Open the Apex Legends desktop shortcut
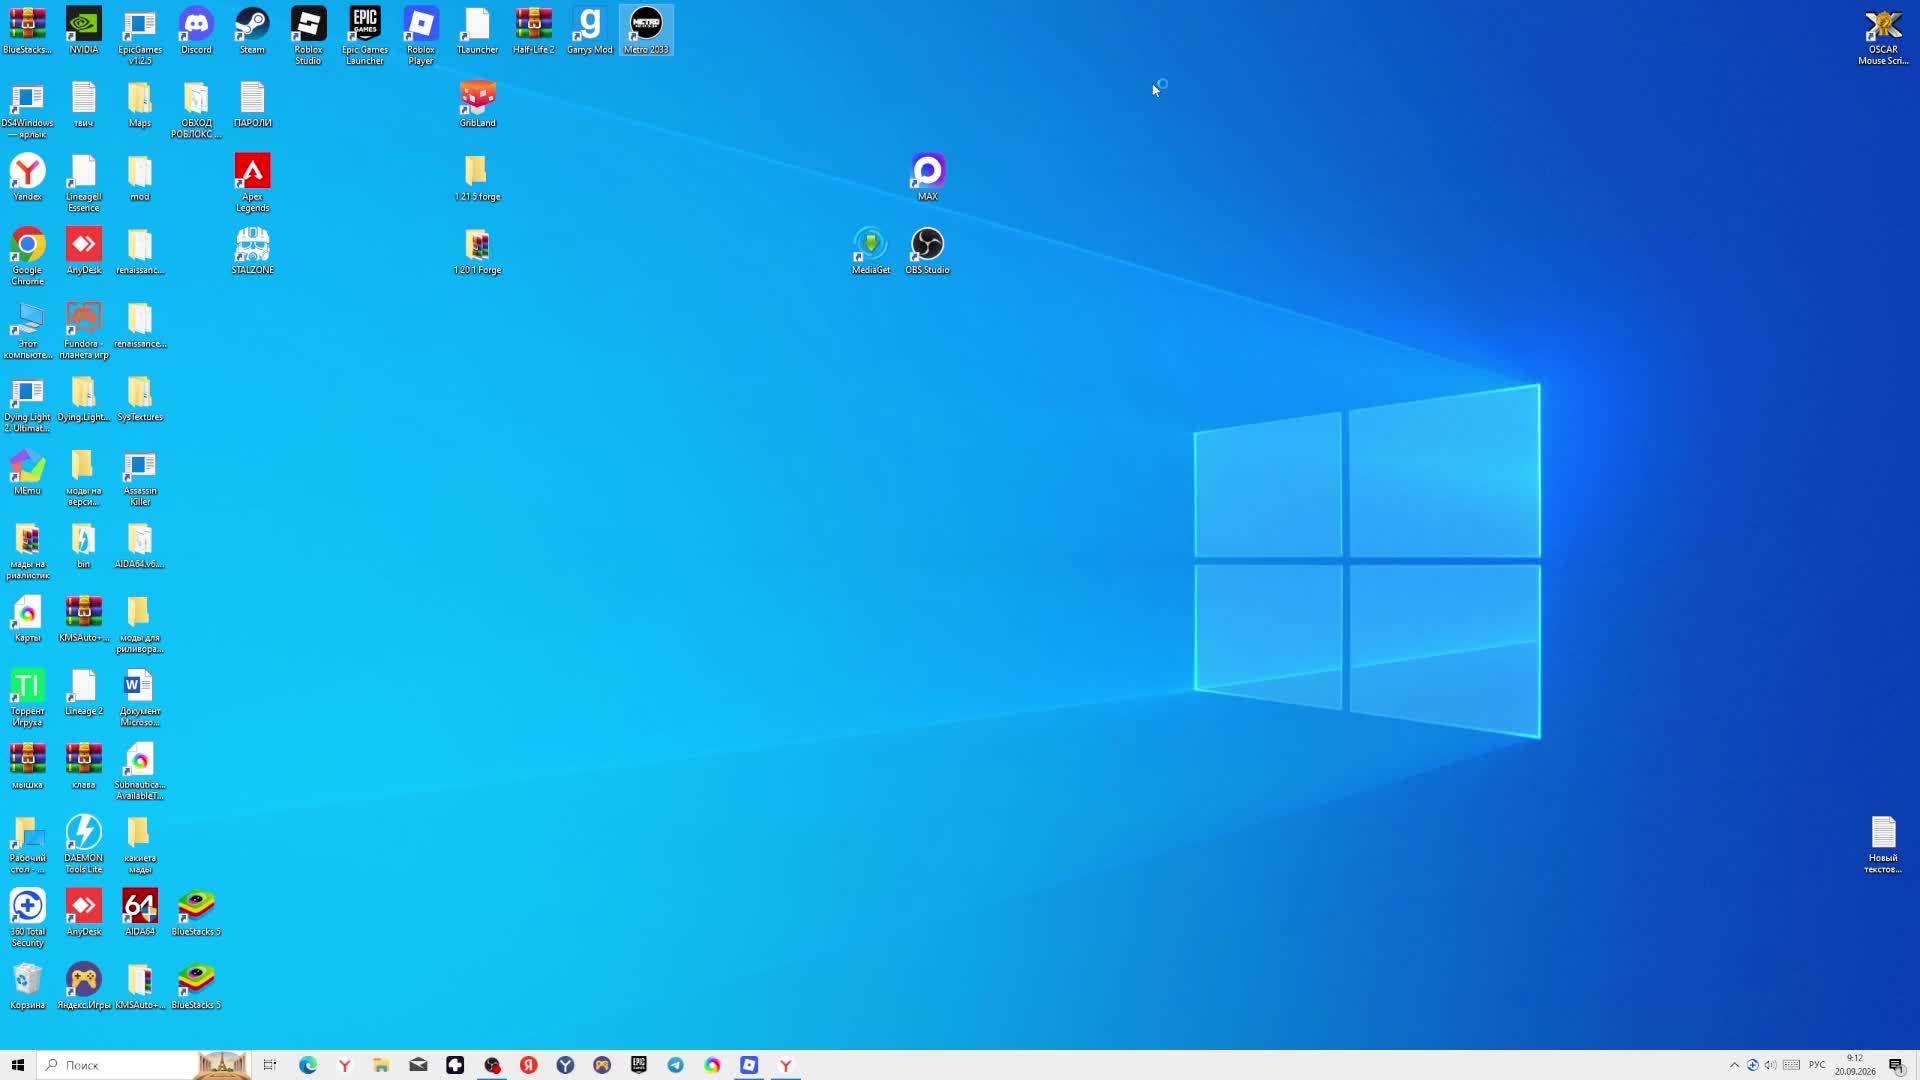 tap(252, 183)
